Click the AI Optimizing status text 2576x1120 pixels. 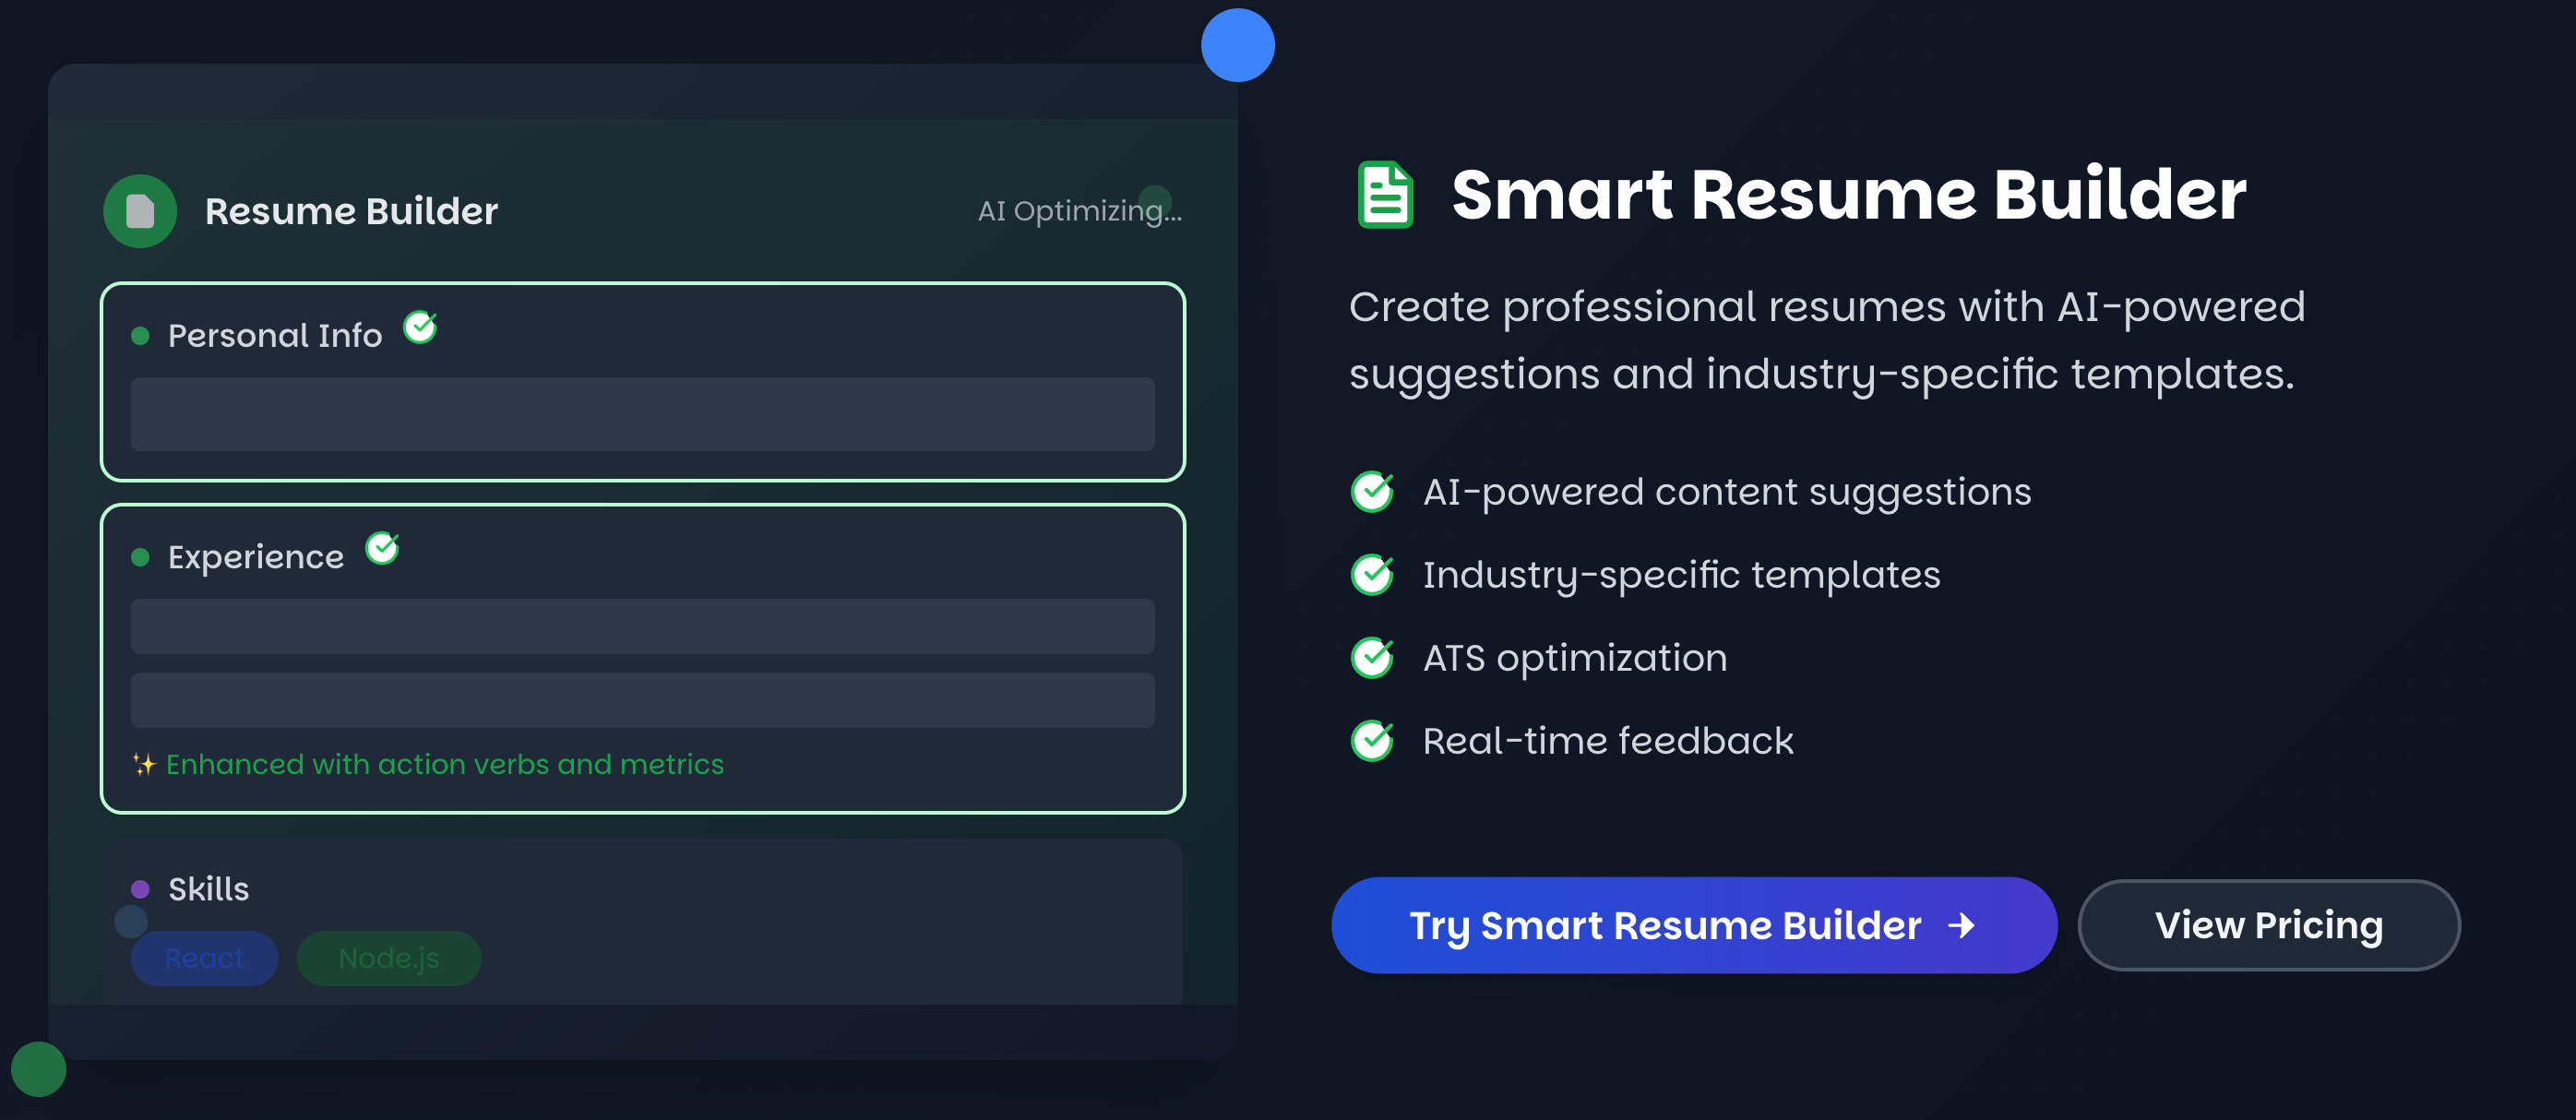(1079, 211)
